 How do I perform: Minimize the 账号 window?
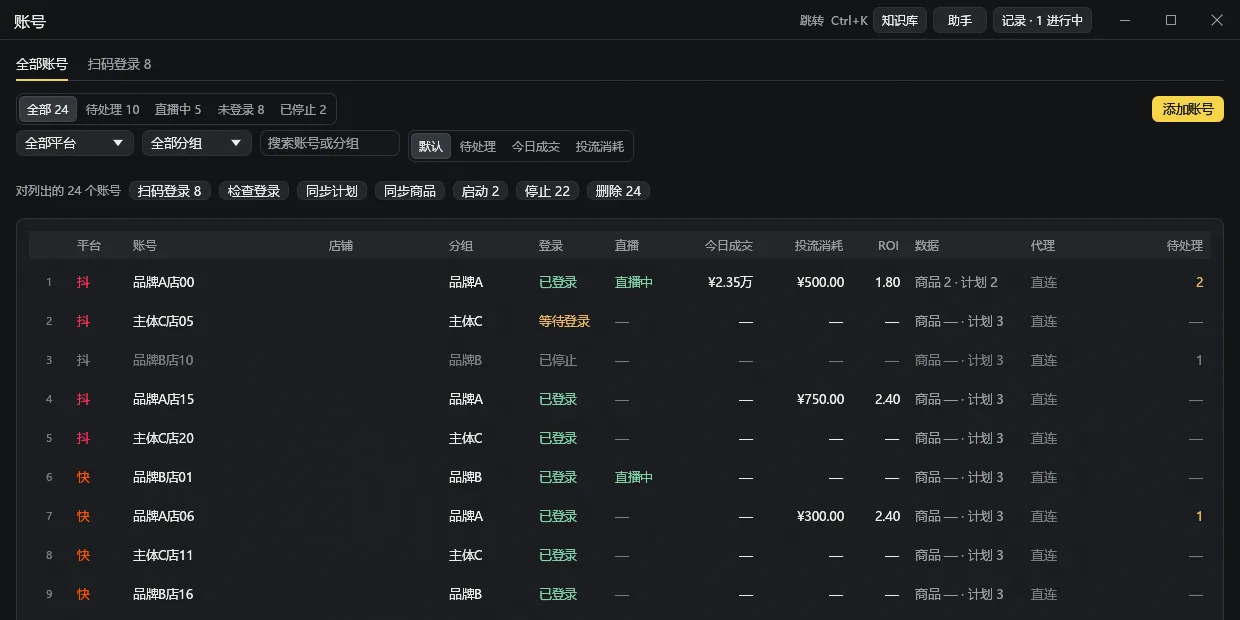point(1126,20)
